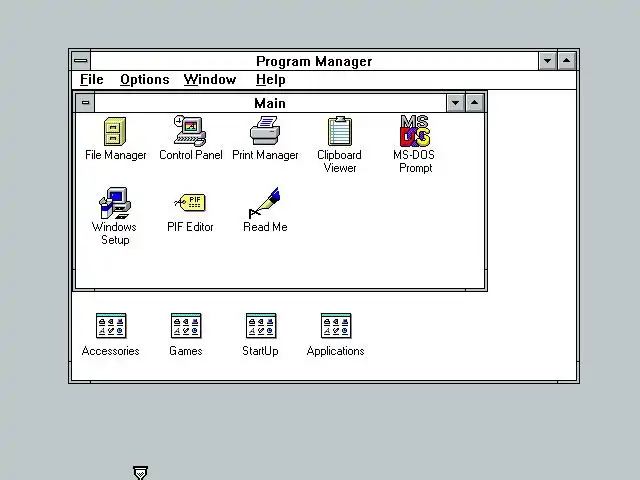Maximize the Program Manager window
640x480 pixels.
pyautogui.click(x=567, y=61)
